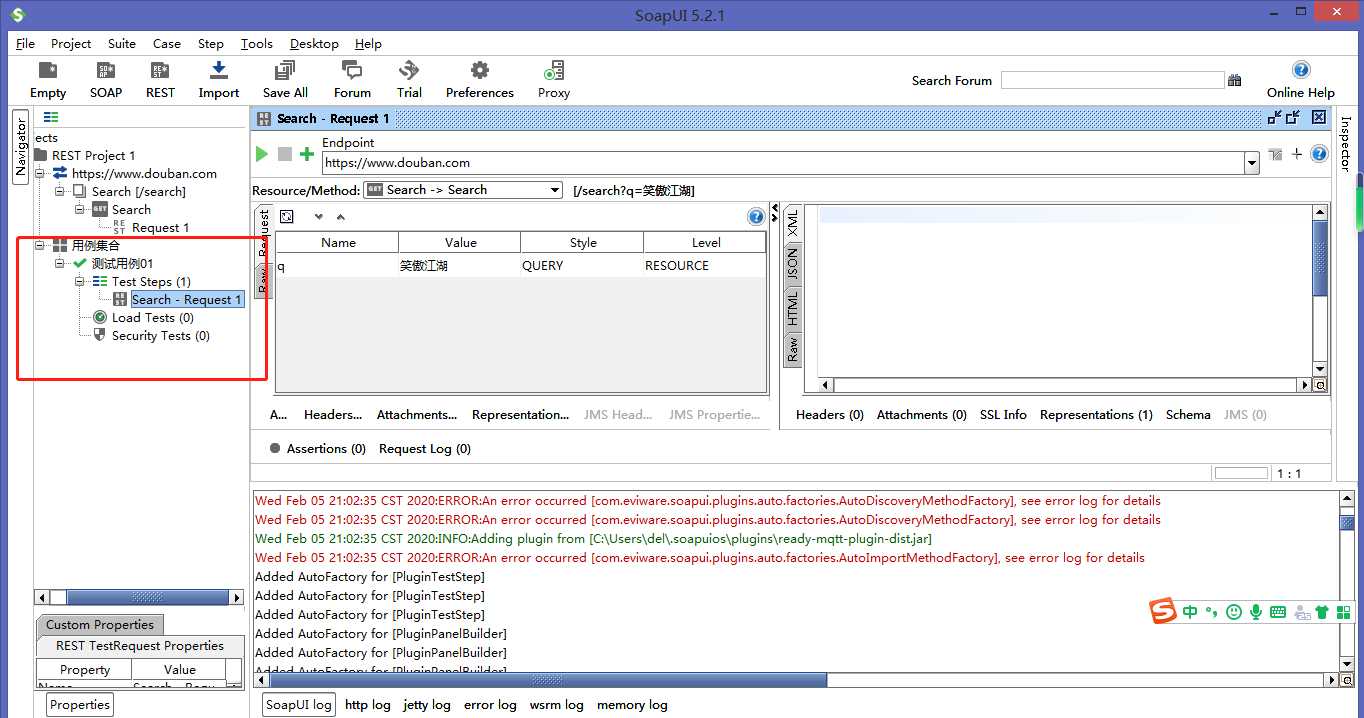This screenshot has height=718, width=1364.
Task: Open Online Help icon
Action: click(x=1301, y=70)
